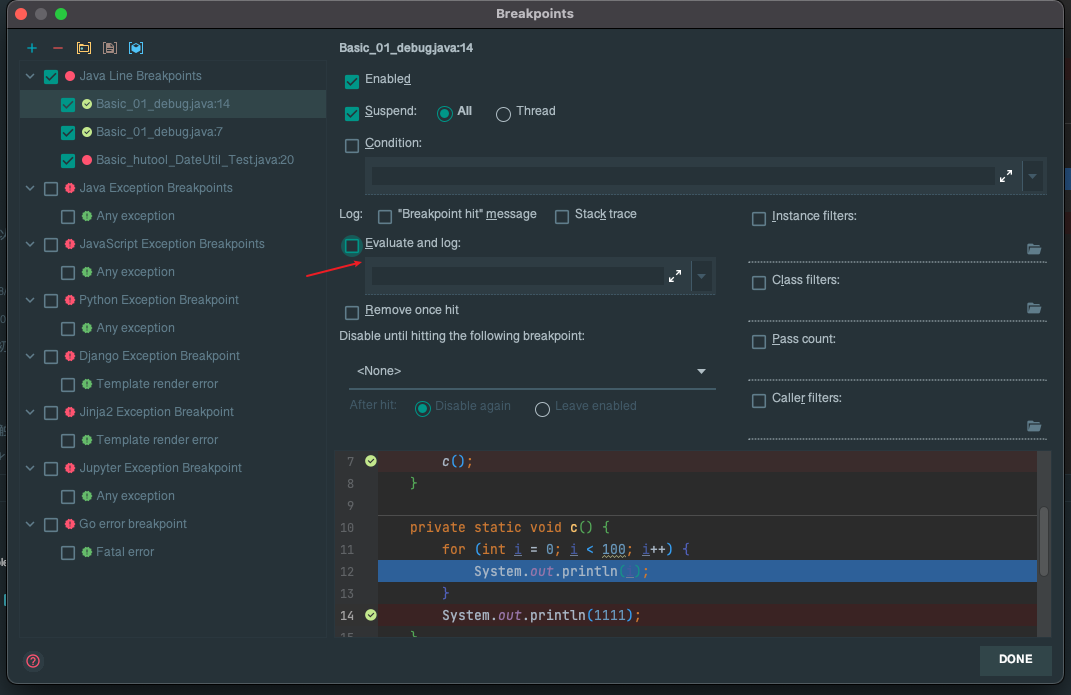Screen dimensions: 1071x695
Task: Click the remove breakpoint minus icon
Action: pyautogui.click(x=58, y=48)
